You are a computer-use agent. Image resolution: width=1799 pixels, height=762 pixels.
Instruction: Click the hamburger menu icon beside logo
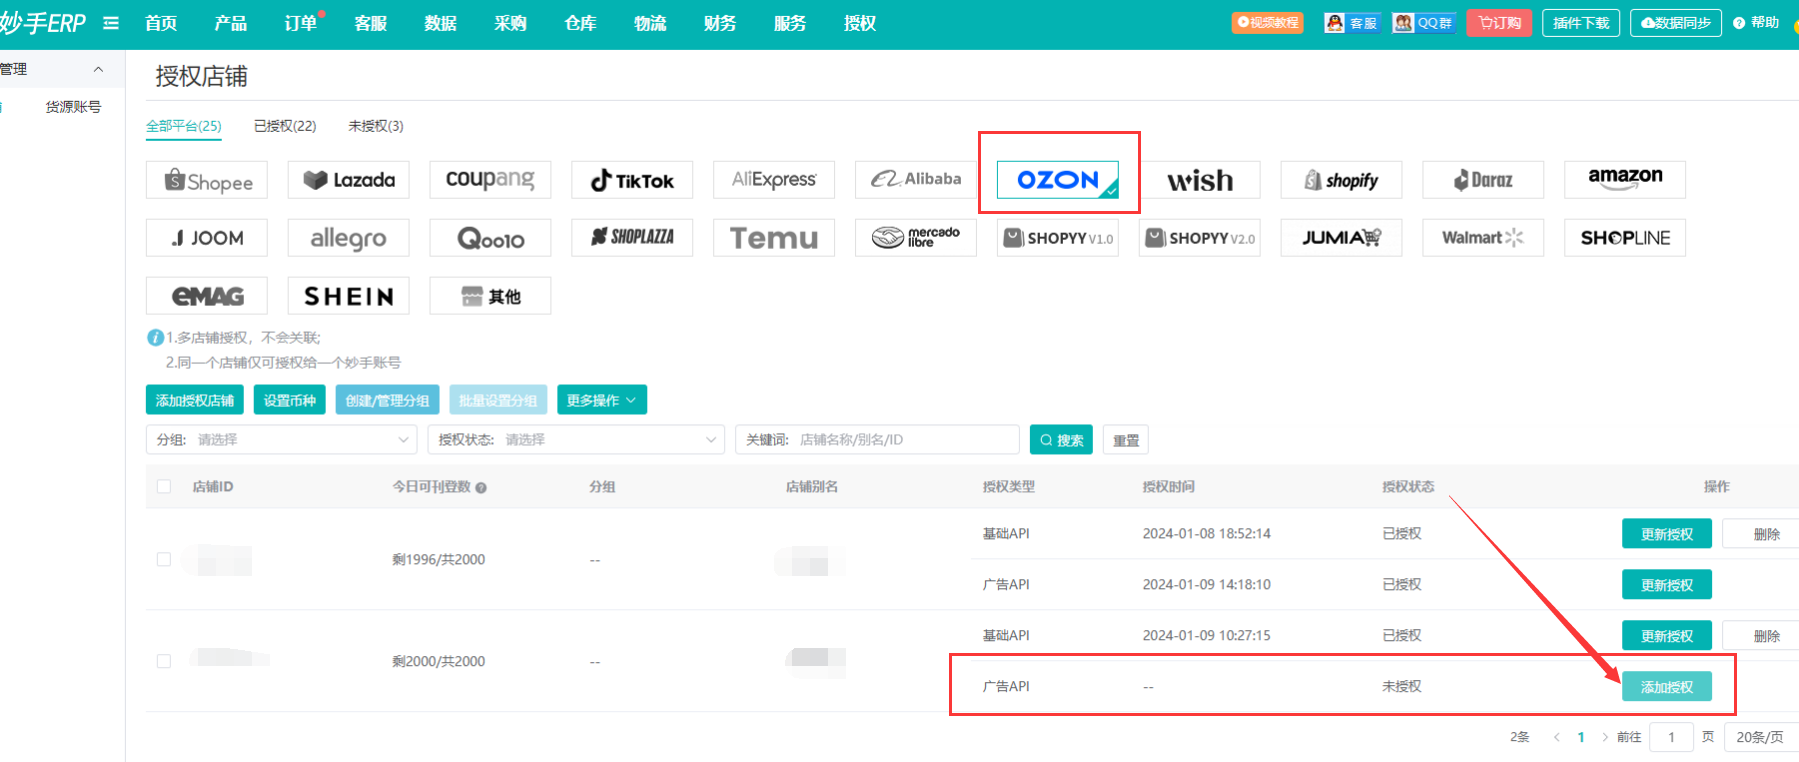[111, 23]
